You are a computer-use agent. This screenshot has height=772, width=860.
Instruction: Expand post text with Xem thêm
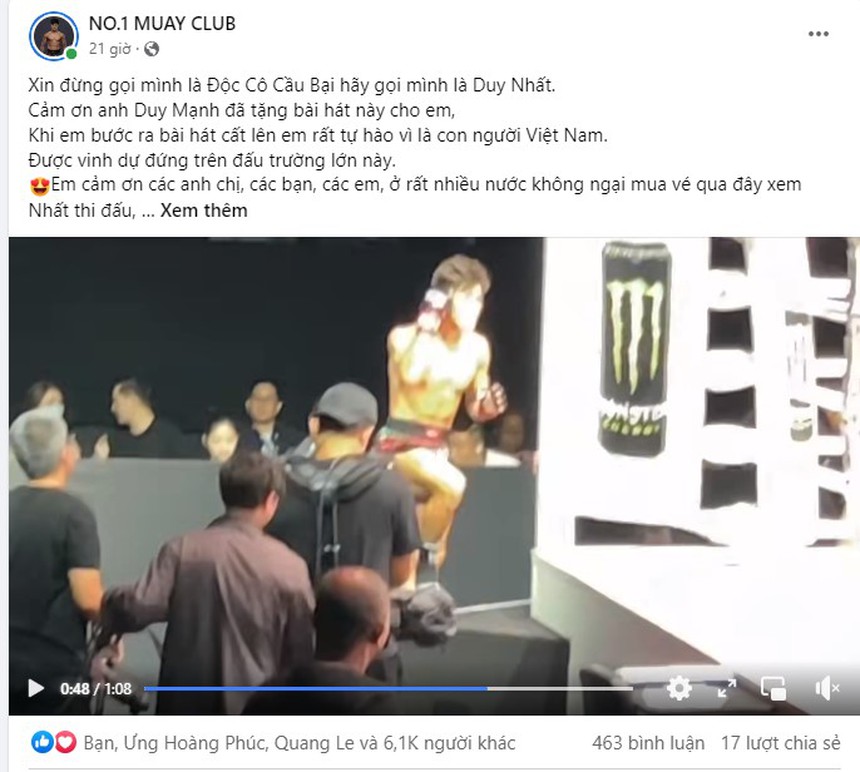pyautogui.click(x=203, y=211)
